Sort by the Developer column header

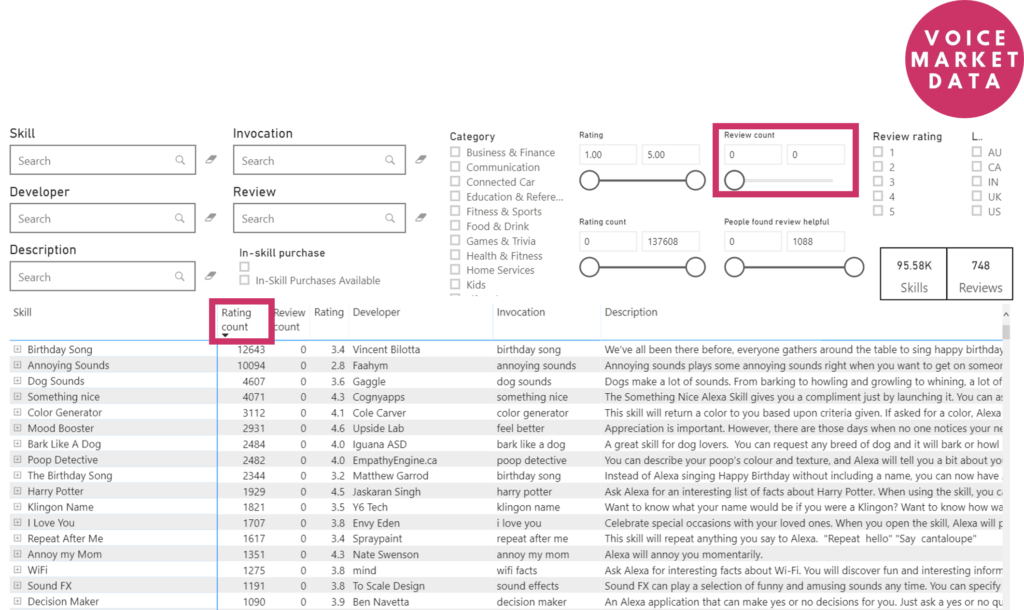(x=376, y=312)
